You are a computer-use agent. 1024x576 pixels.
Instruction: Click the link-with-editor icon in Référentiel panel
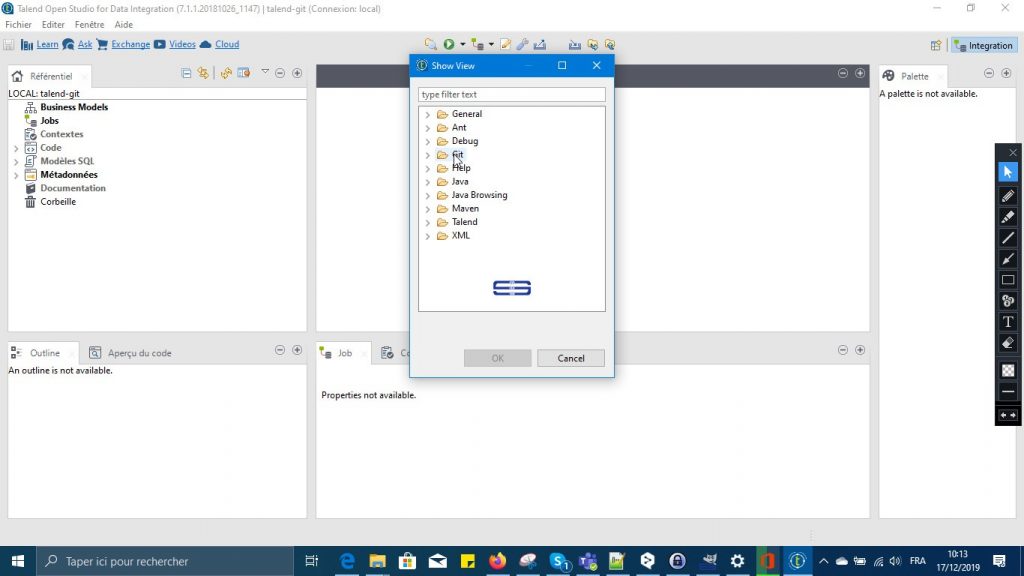pos(203,73)
